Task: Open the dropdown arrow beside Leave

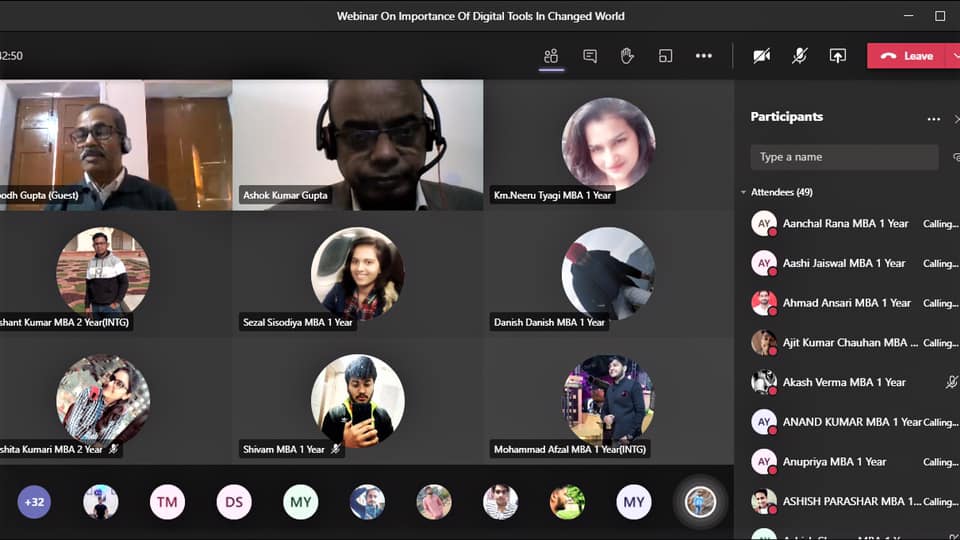Action: [952, 56]
